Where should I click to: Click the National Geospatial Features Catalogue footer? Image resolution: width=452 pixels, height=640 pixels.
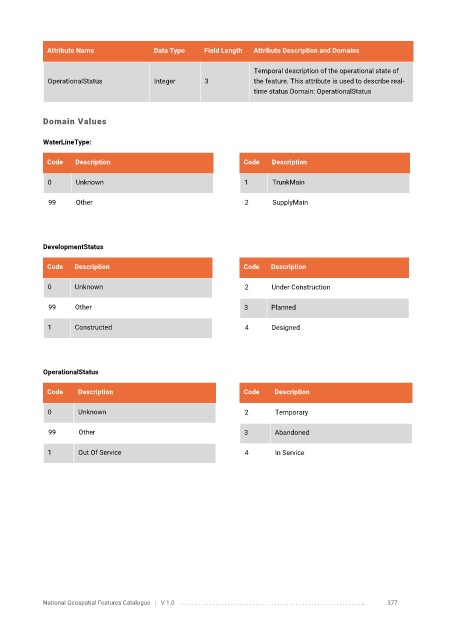coord(96,603)
